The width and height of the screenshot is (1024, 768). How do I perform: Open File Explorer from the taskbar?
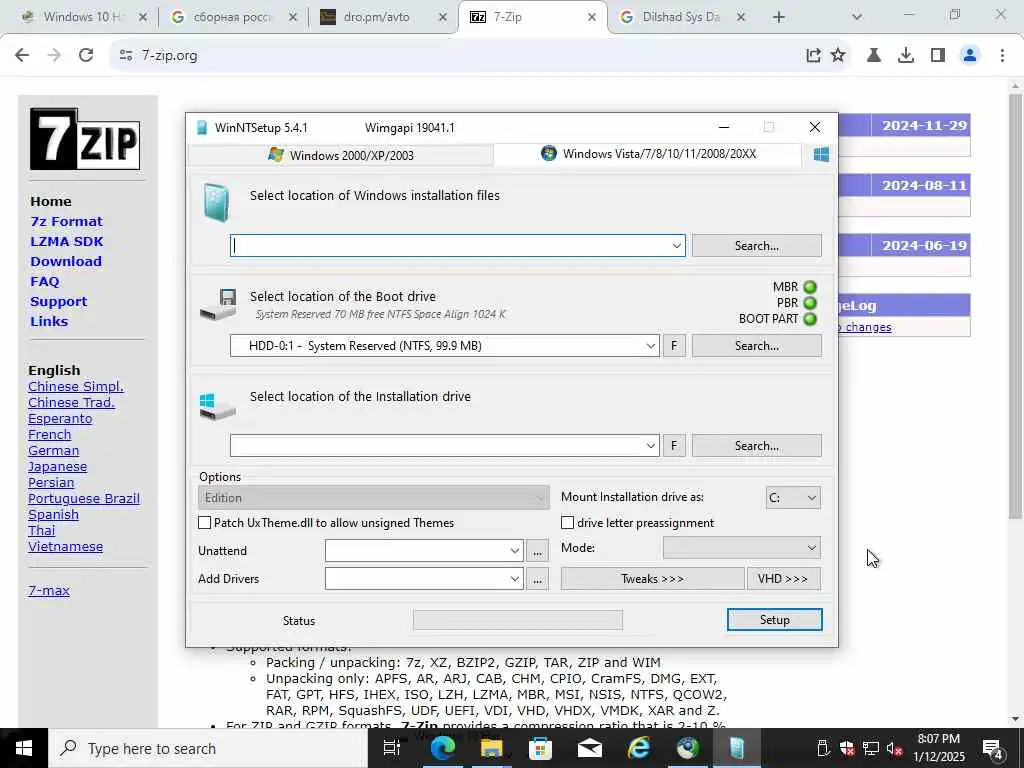click(x=491, y=748)
